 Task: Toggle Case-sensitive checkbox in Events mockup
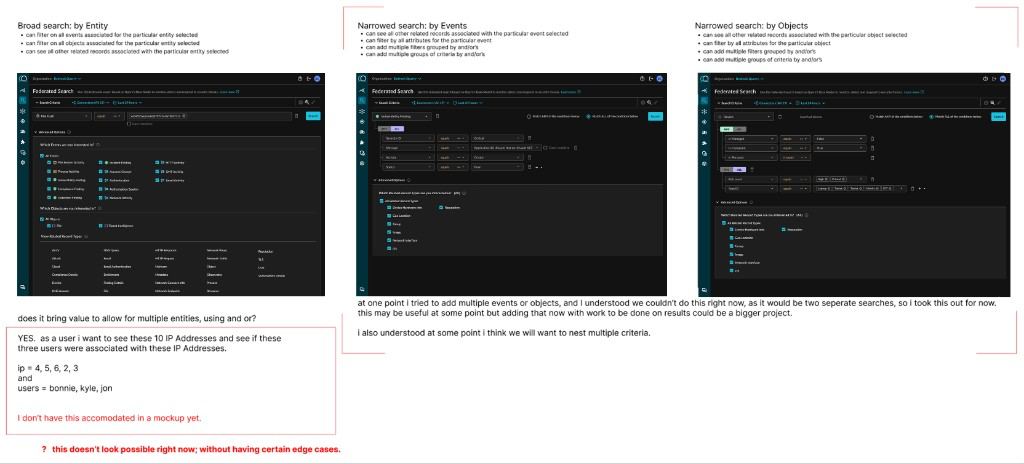click(x=545, y=148)
